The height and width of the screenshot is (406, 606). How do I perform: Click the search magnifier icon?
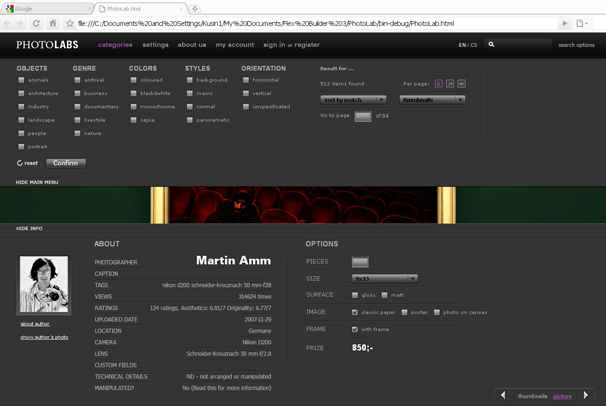tap(493, 45)
